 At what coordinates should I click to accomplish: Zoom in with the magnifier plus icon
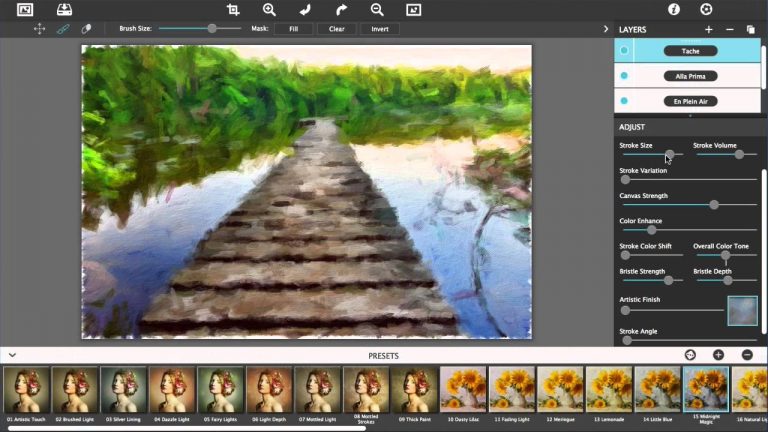269,10
